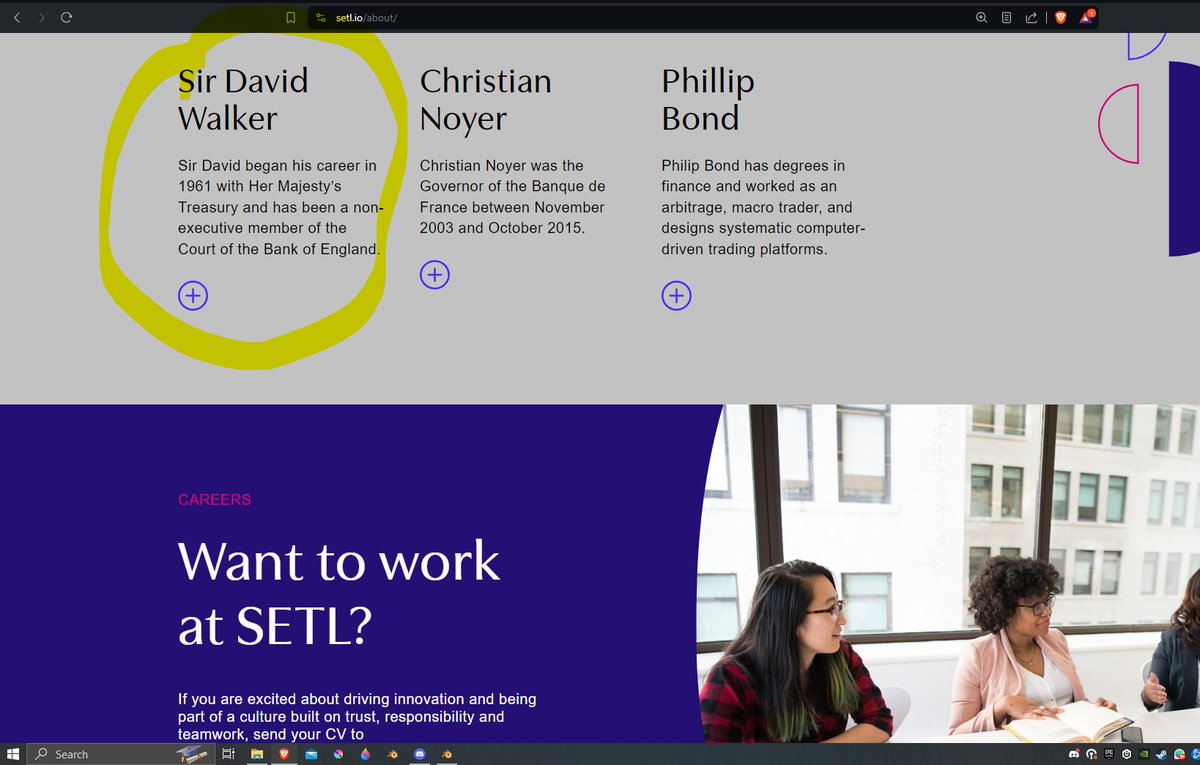Expand Sir David Walker's bio with plus
1200x765 pixels.
[x=193, y=295]
